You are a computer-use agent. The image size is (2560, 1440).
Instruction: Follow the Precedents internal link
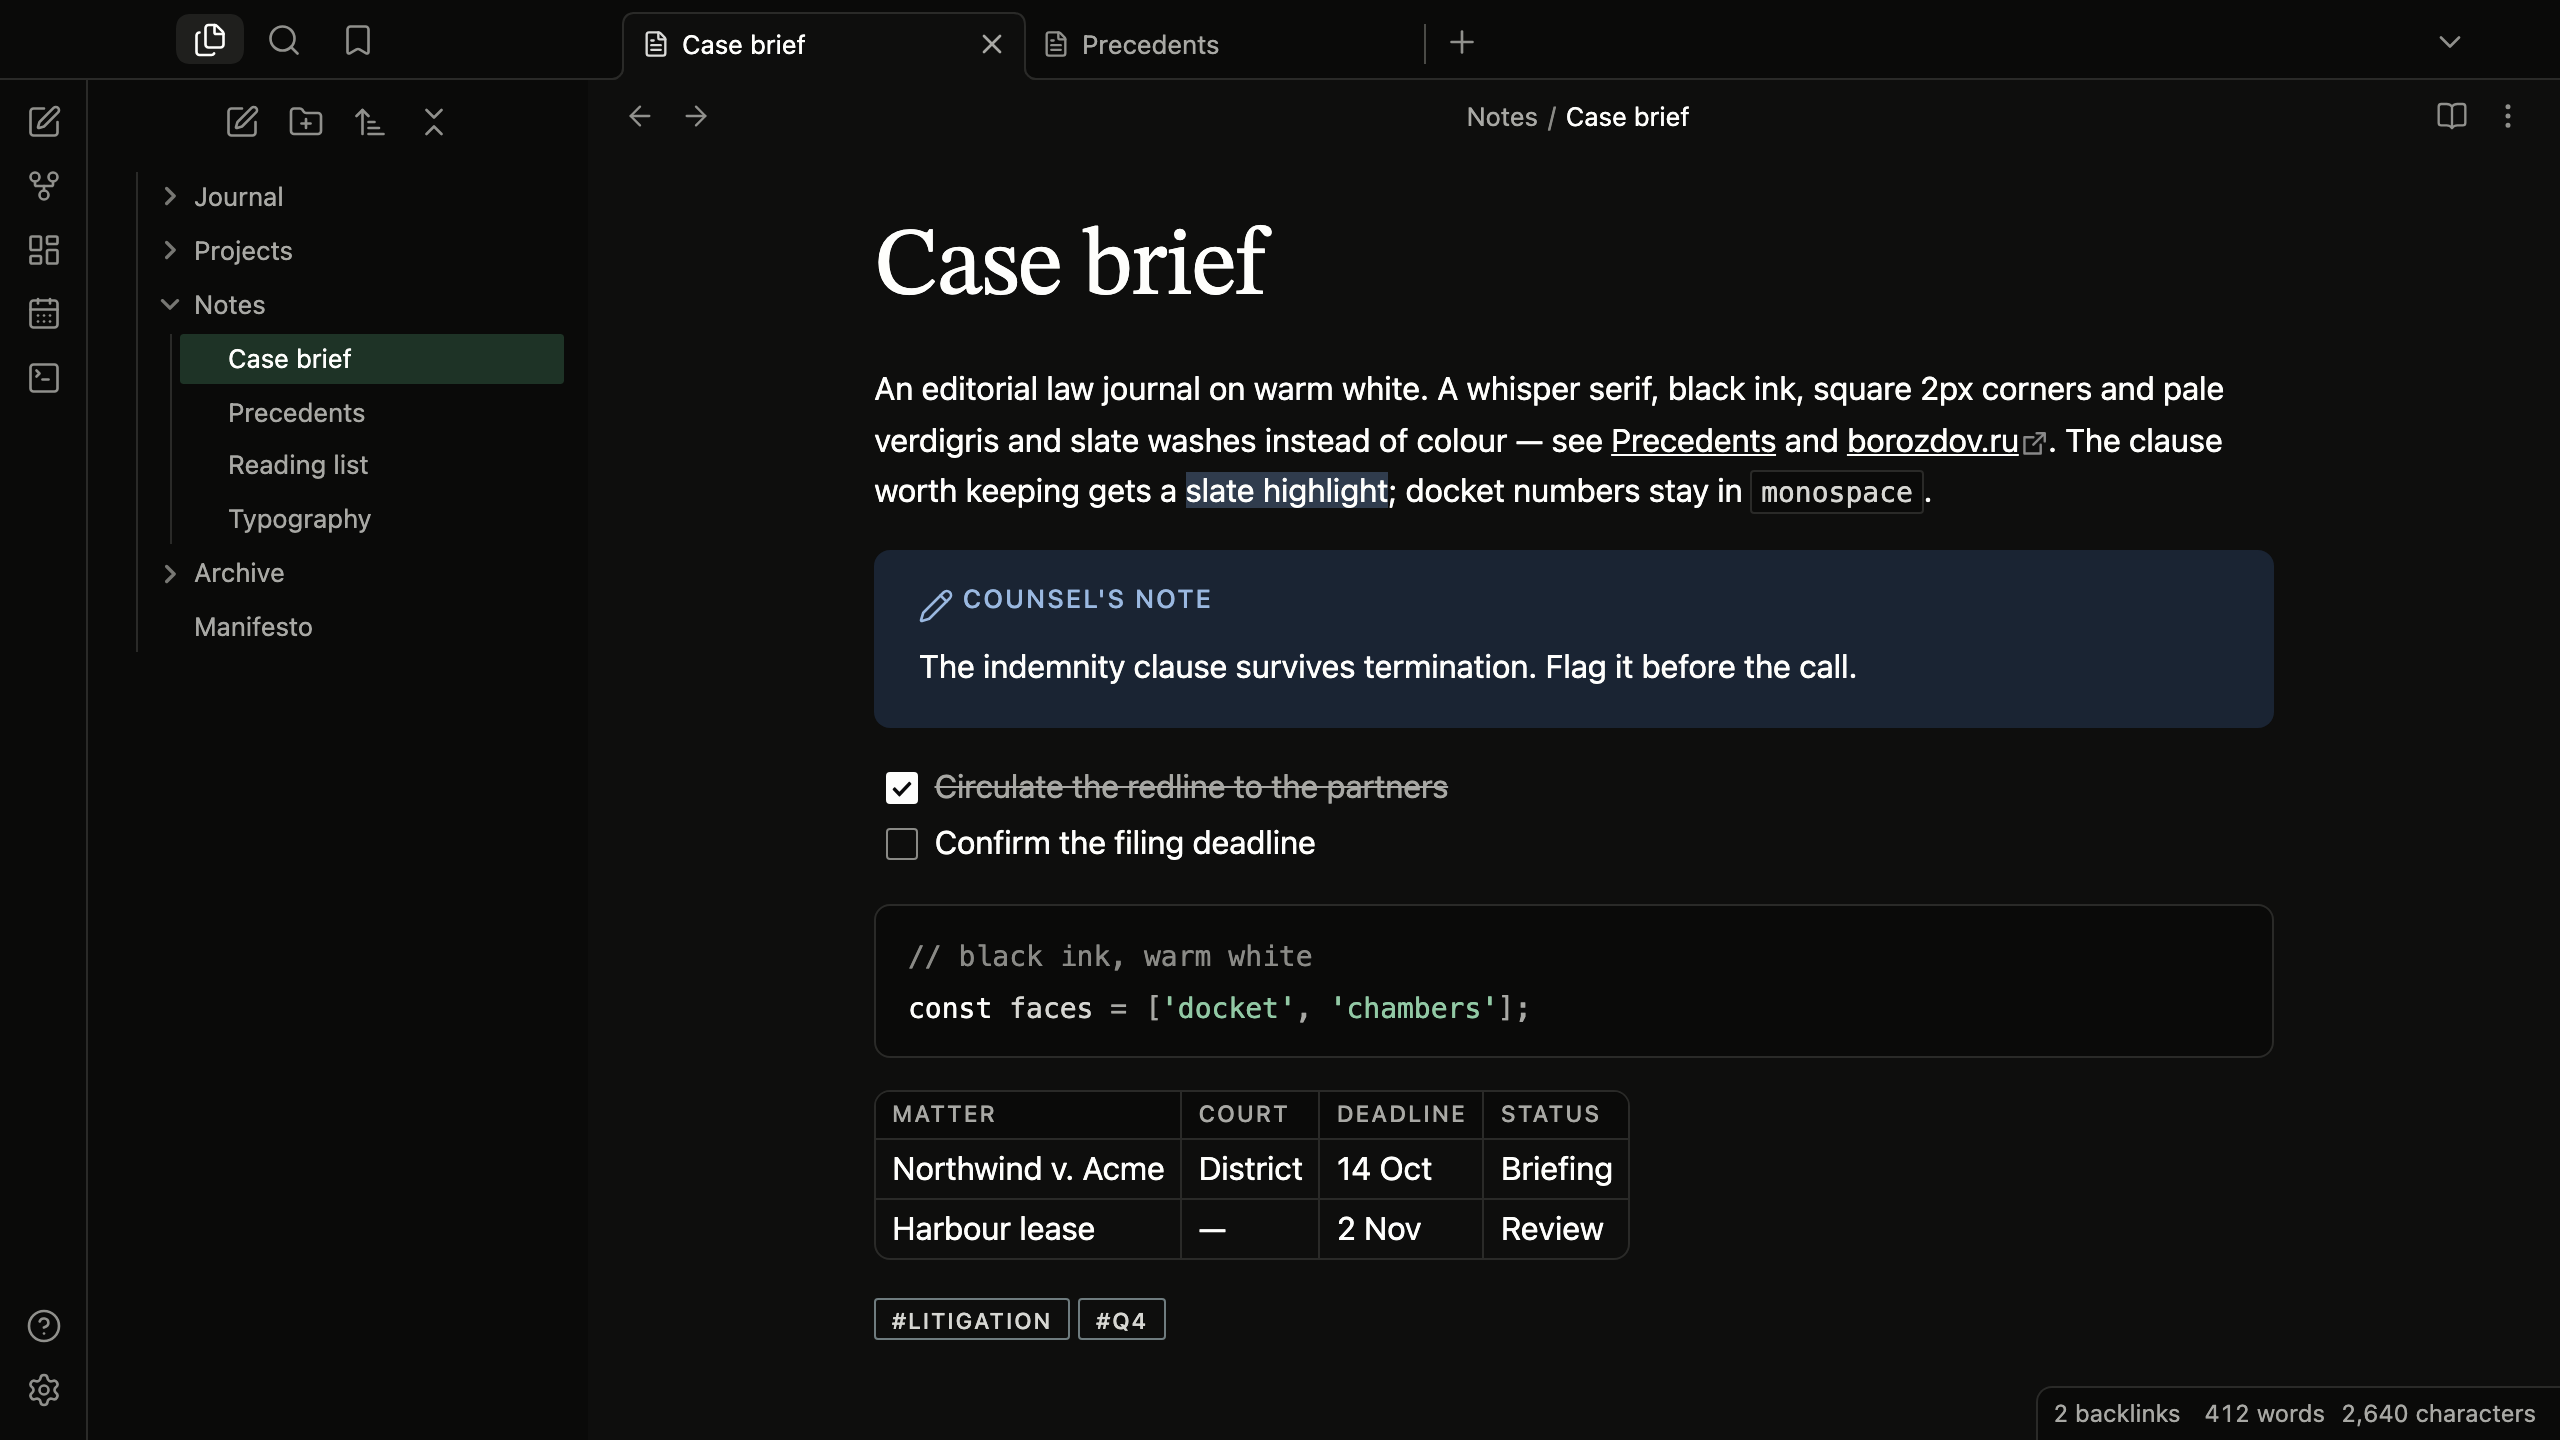1693,441
